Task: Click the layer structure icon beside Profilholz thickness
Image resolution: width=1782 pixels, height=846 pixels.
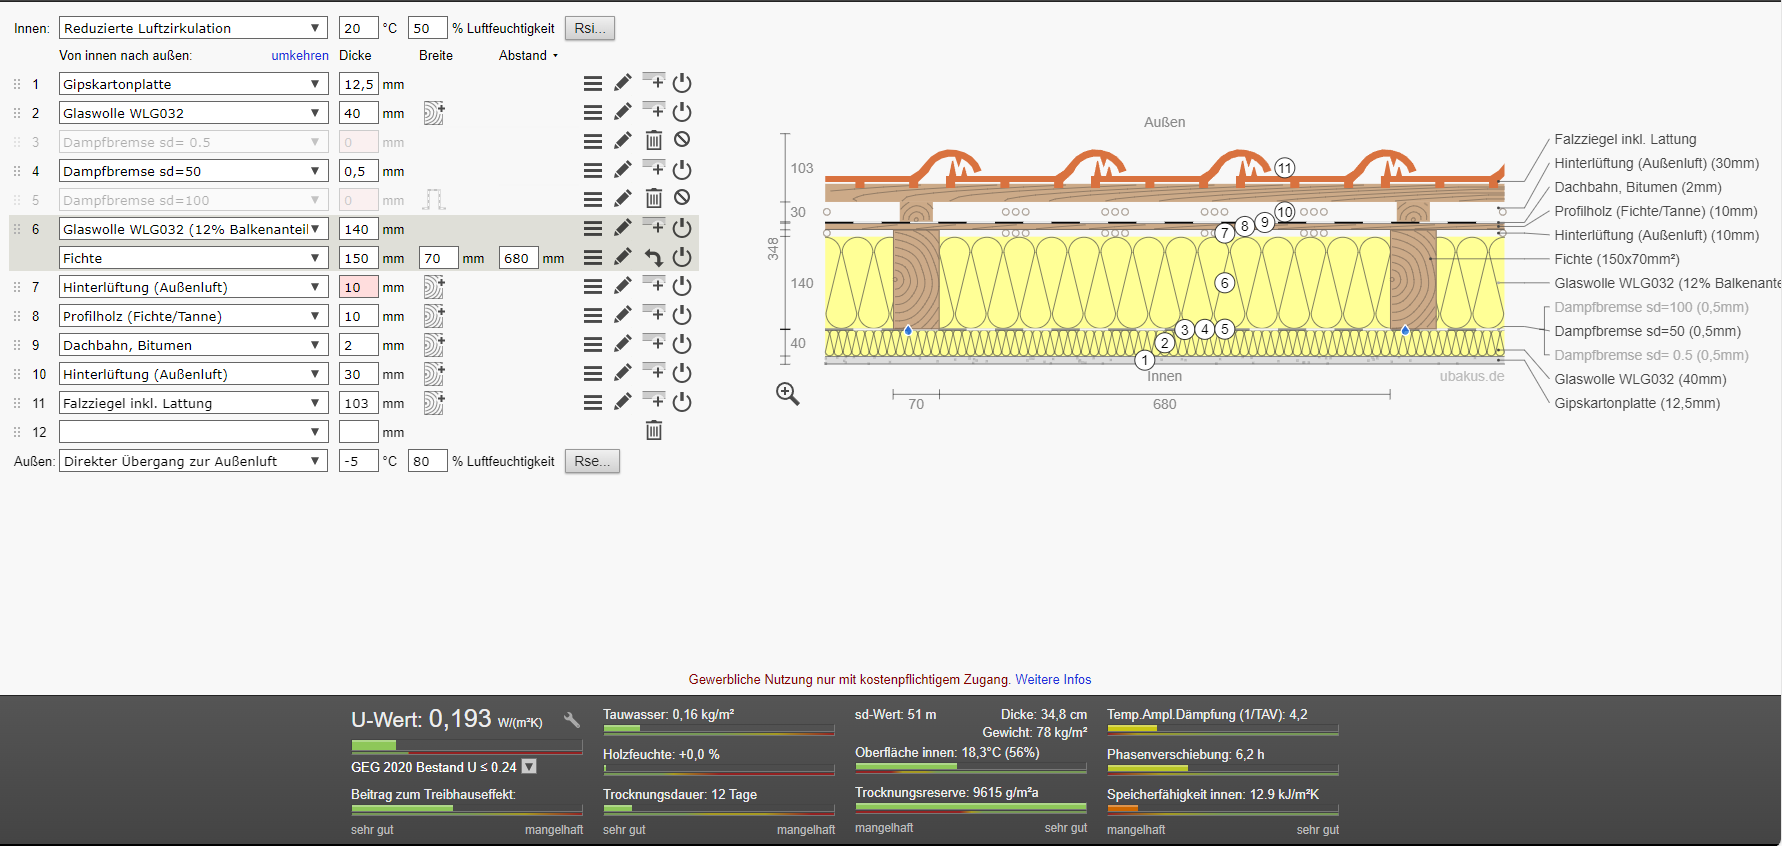Action: click(433, 316)
